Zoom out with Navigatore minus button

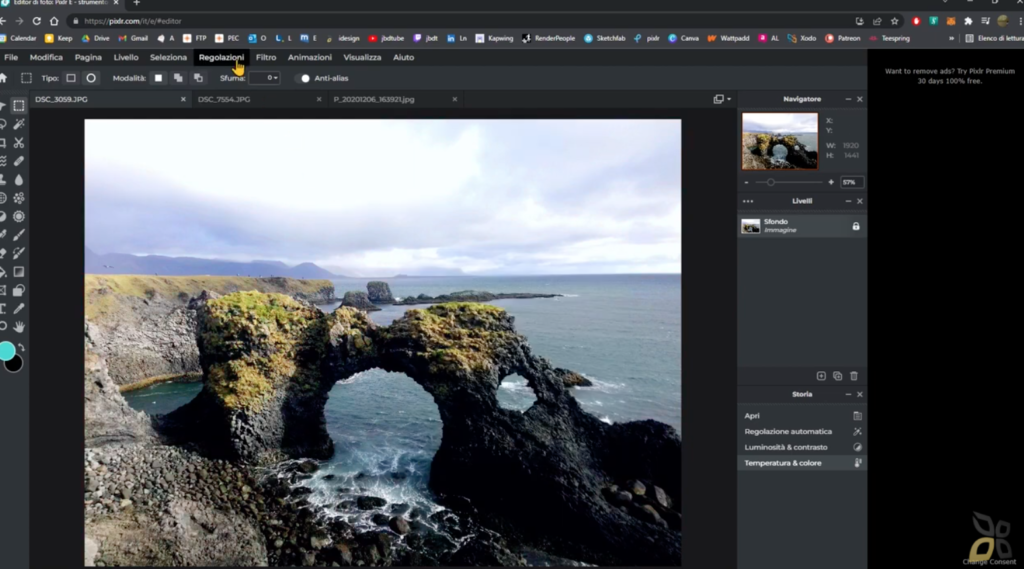(746, 182)
